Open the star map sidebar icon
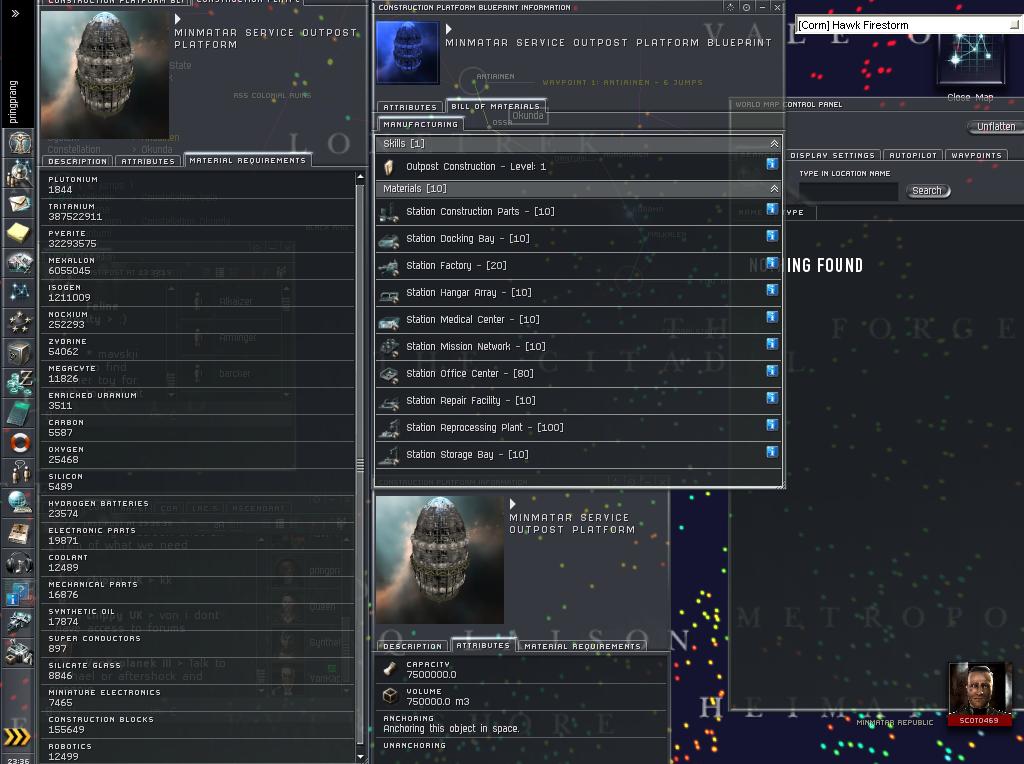 tap(18, 292)
